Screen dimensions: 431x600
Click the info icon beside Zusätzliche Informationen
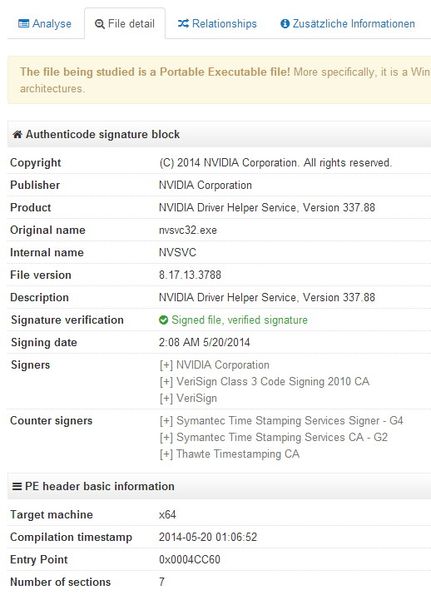tap(285, 24)
